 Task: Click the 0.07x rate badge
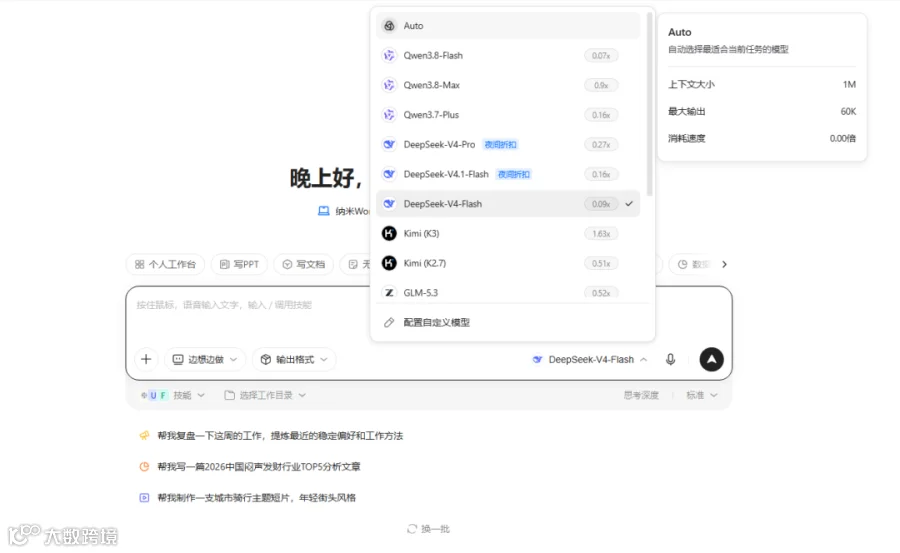[x=601, y=56]
